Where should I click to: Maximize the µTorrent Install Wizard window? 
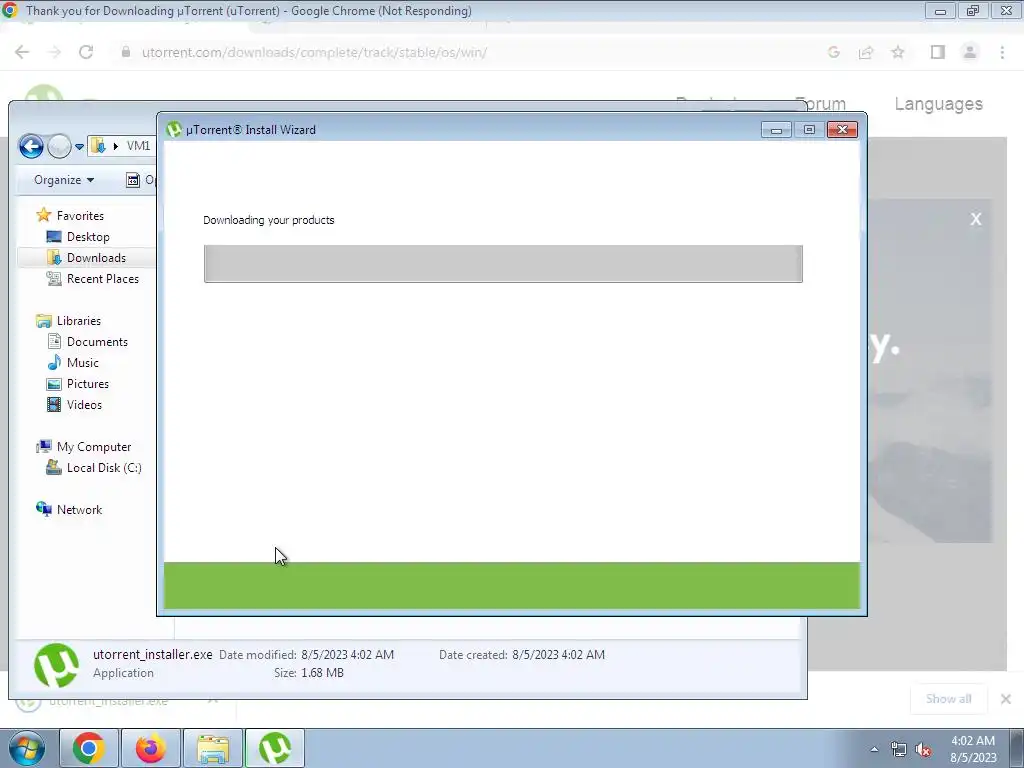(x=808, y=129)
